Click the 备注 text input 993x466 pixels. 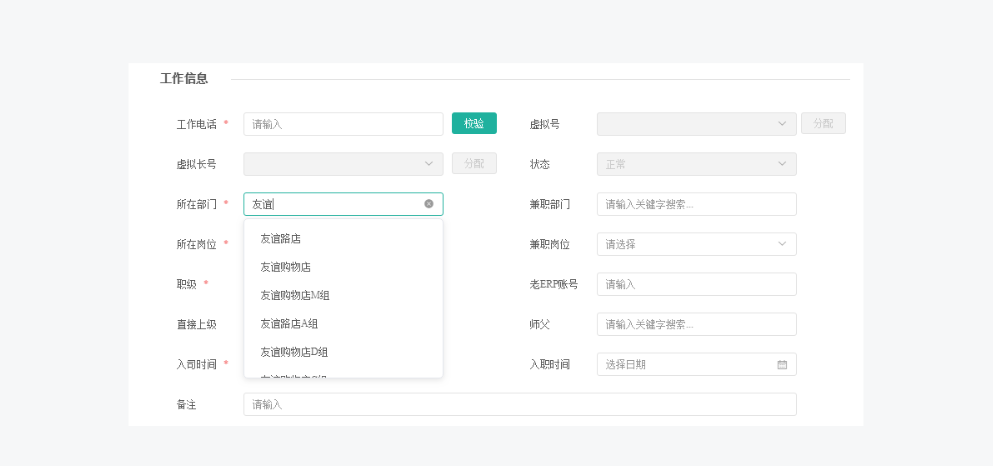[x=519, y=404]
